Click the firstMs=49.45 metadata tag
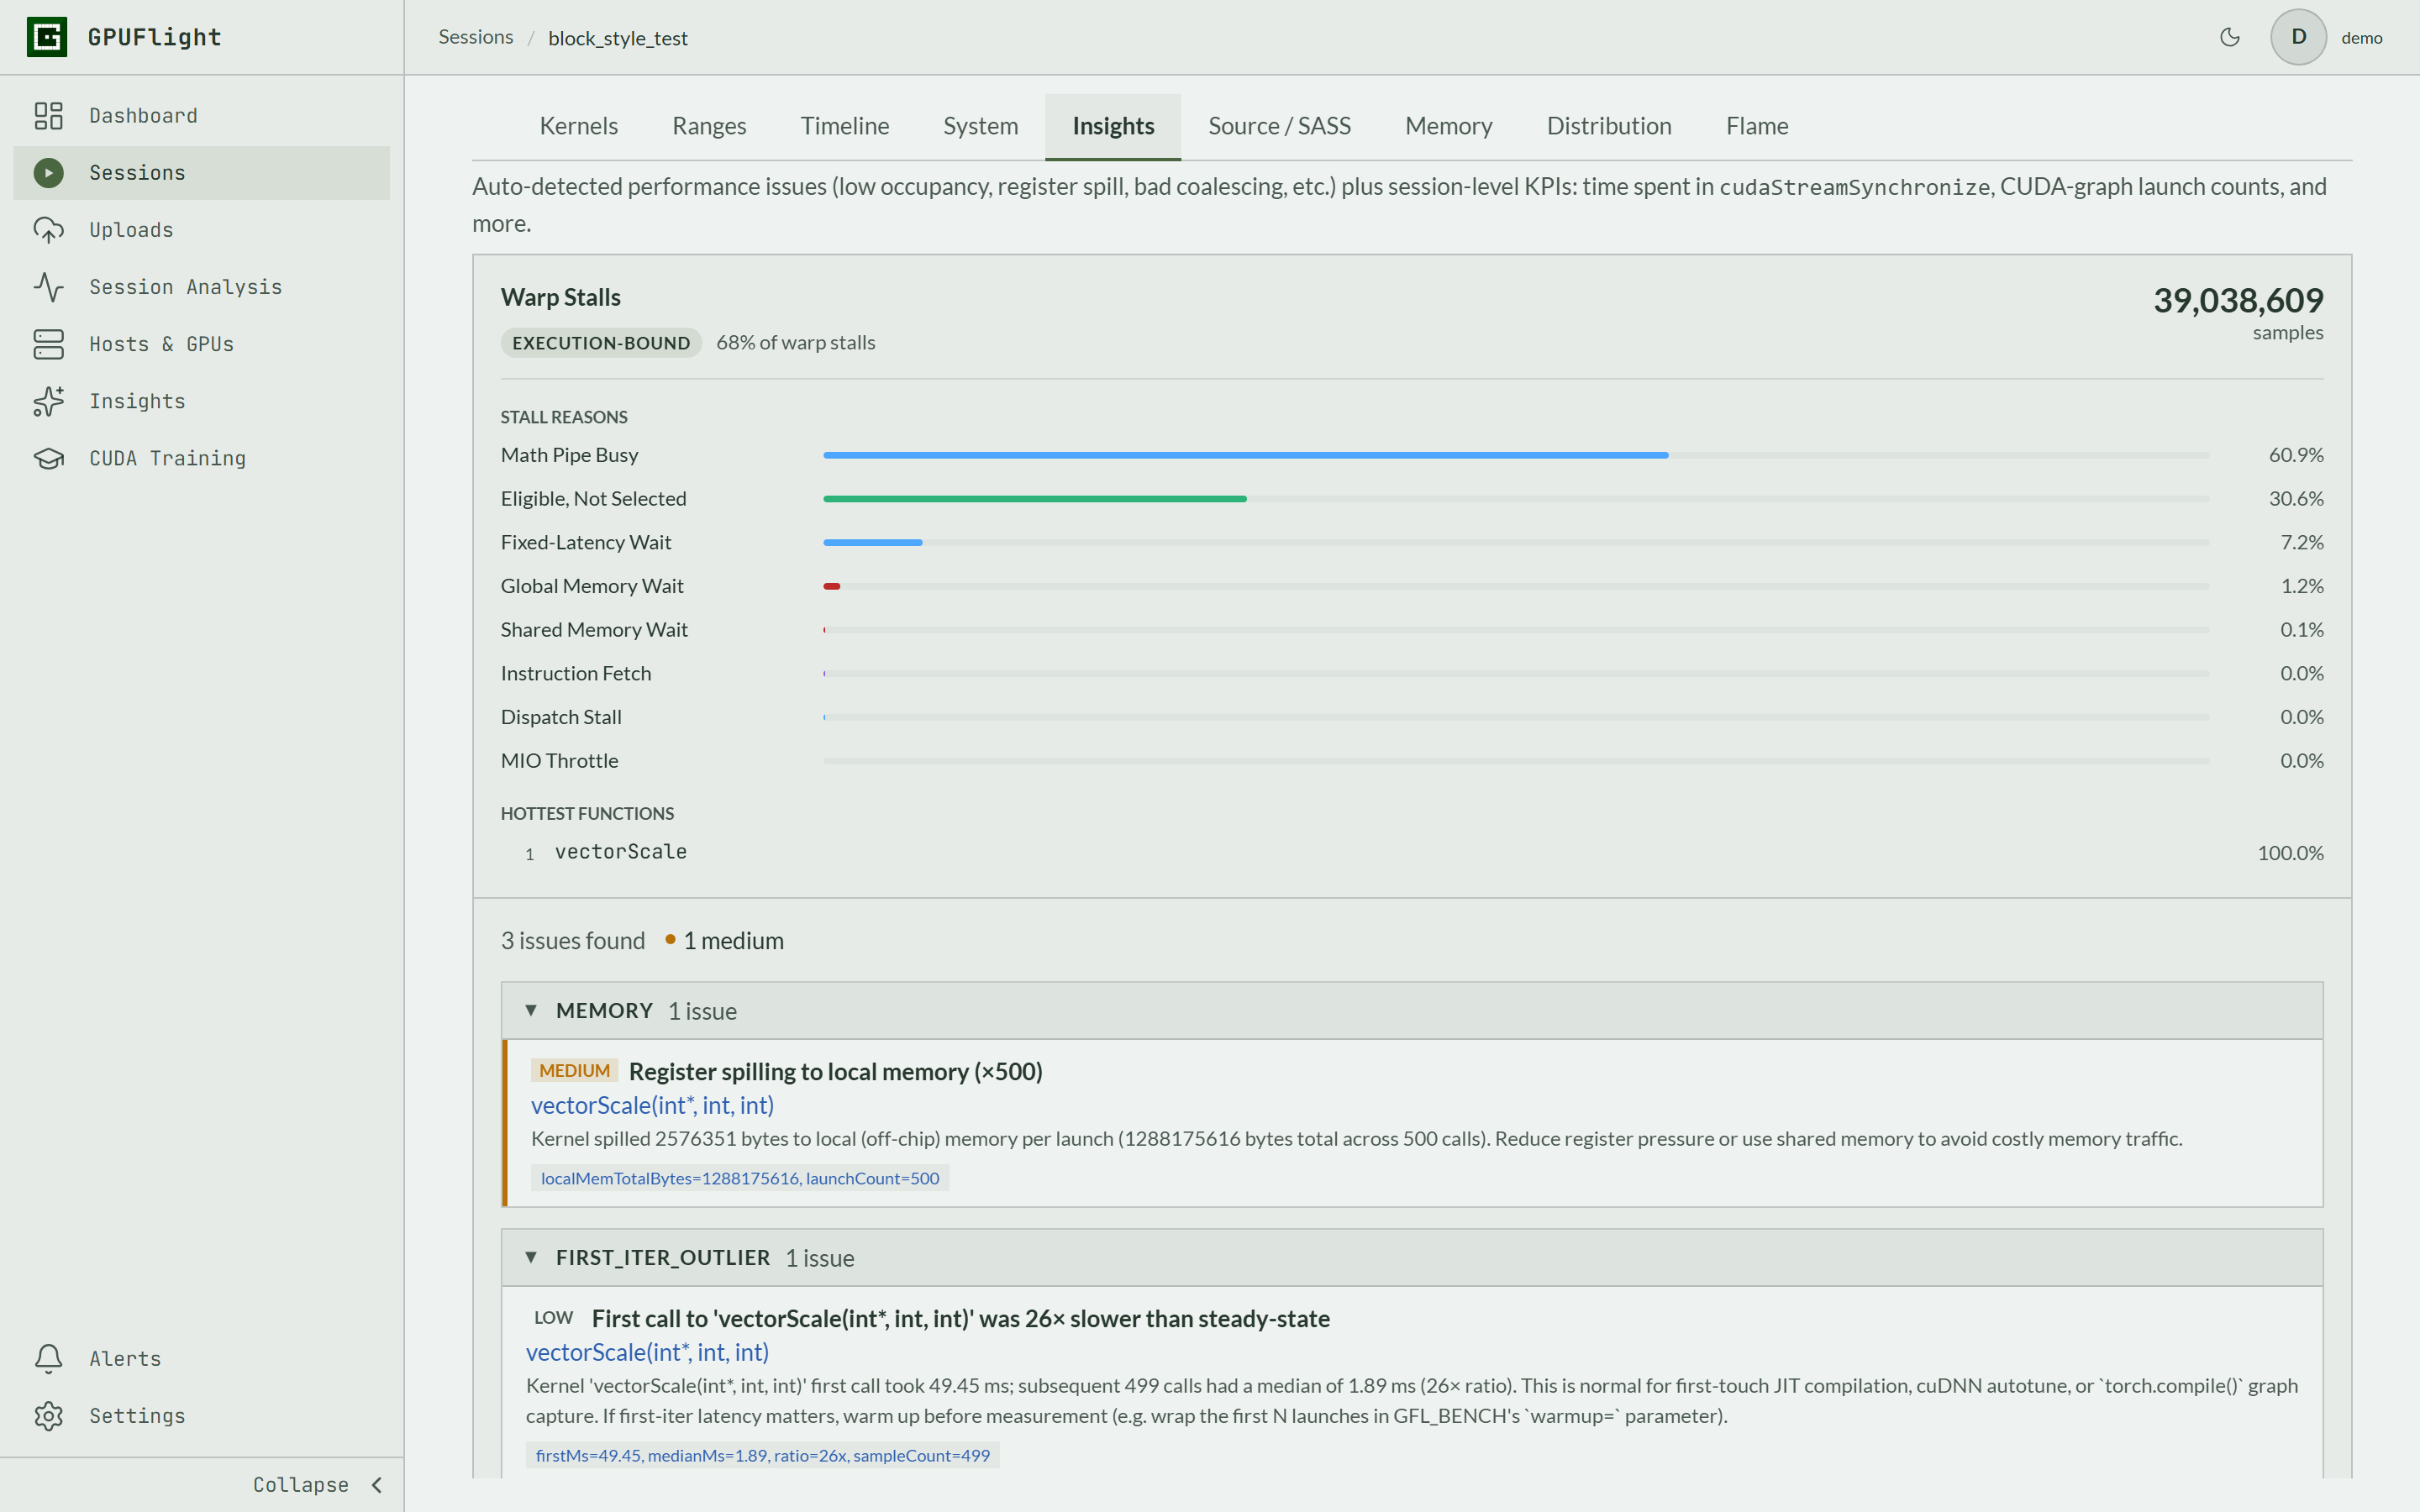2420x1512 pixels. [763, 1455]
